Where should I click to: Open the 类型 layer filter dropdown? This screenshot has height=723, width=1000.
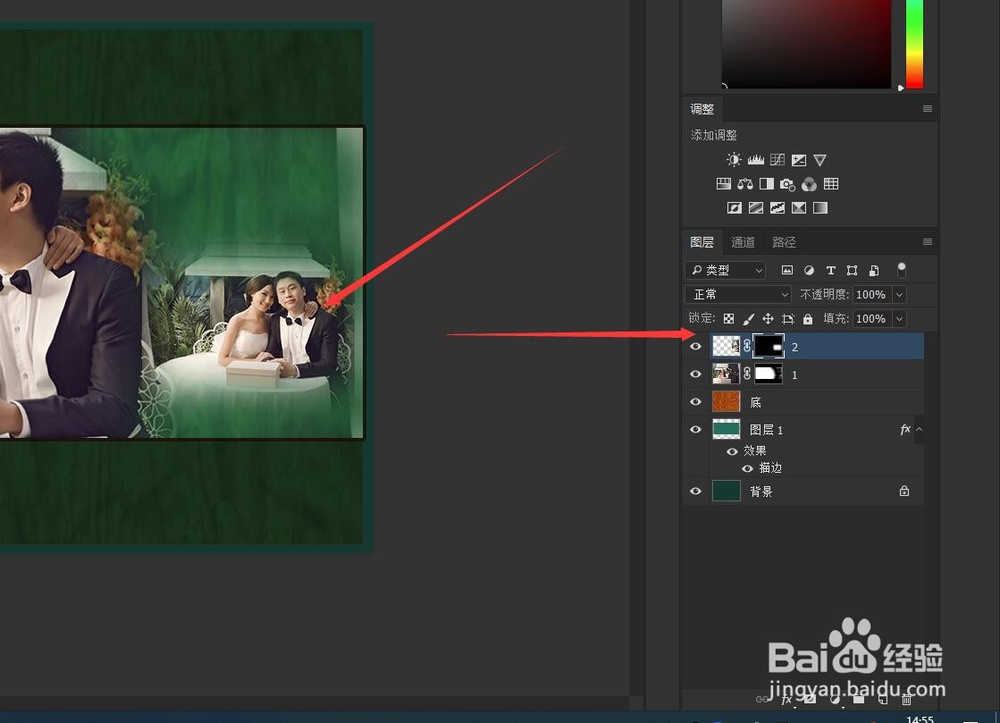(x=726, y=270)
